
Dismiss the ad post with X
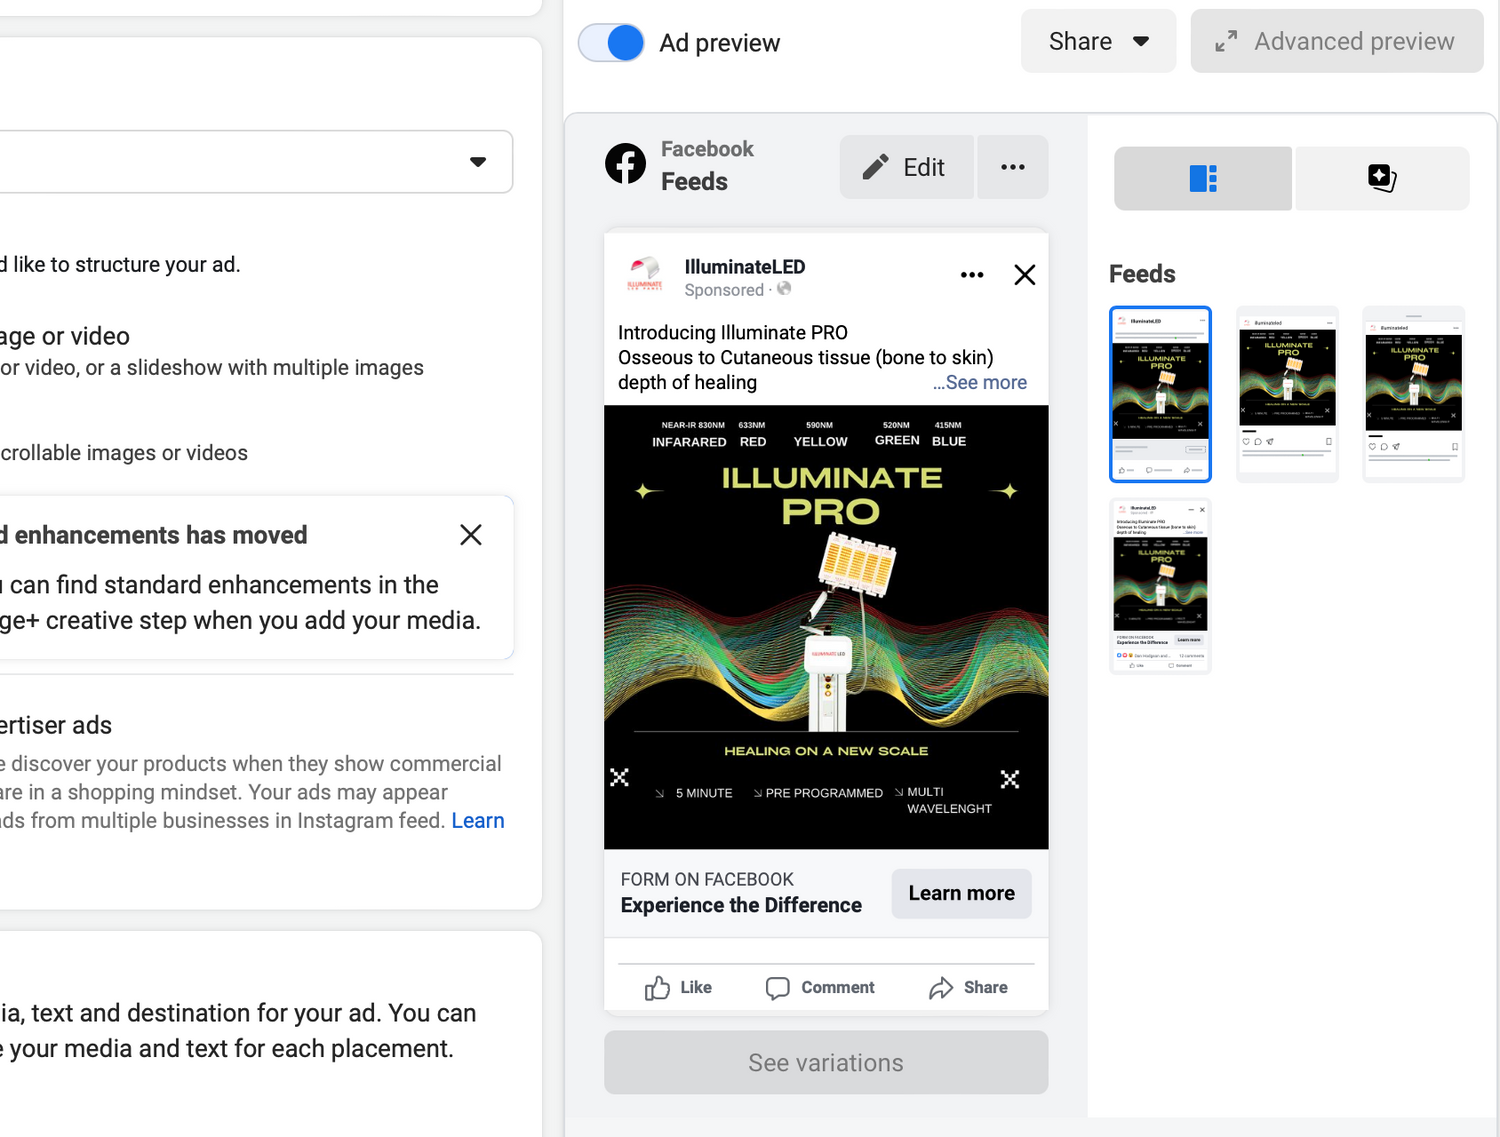pyautogui.click(x=1024, y=275)
